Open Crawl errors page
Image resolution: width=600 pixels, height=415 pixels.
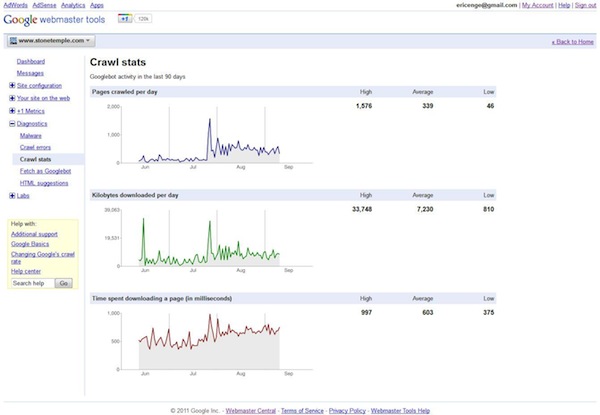35,147
